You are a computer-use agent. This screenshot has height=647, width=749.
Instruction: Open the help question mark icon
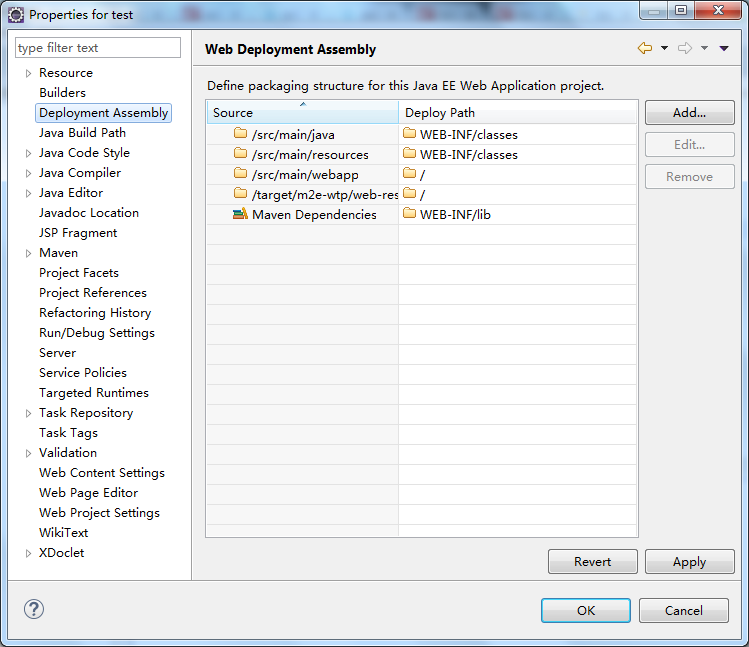click(x=34, y=609)
